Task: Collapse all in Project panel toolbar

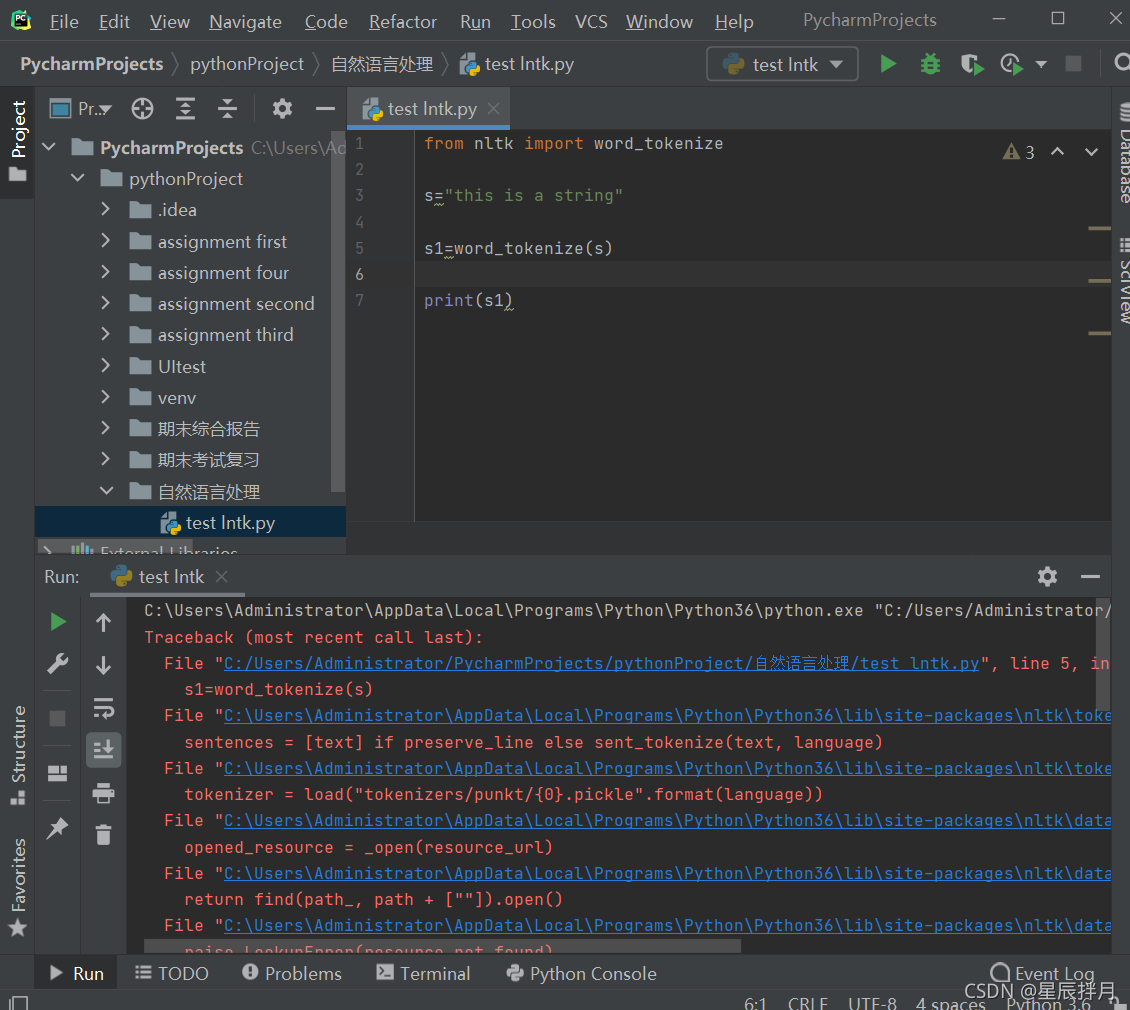Action: click(228, 109)
